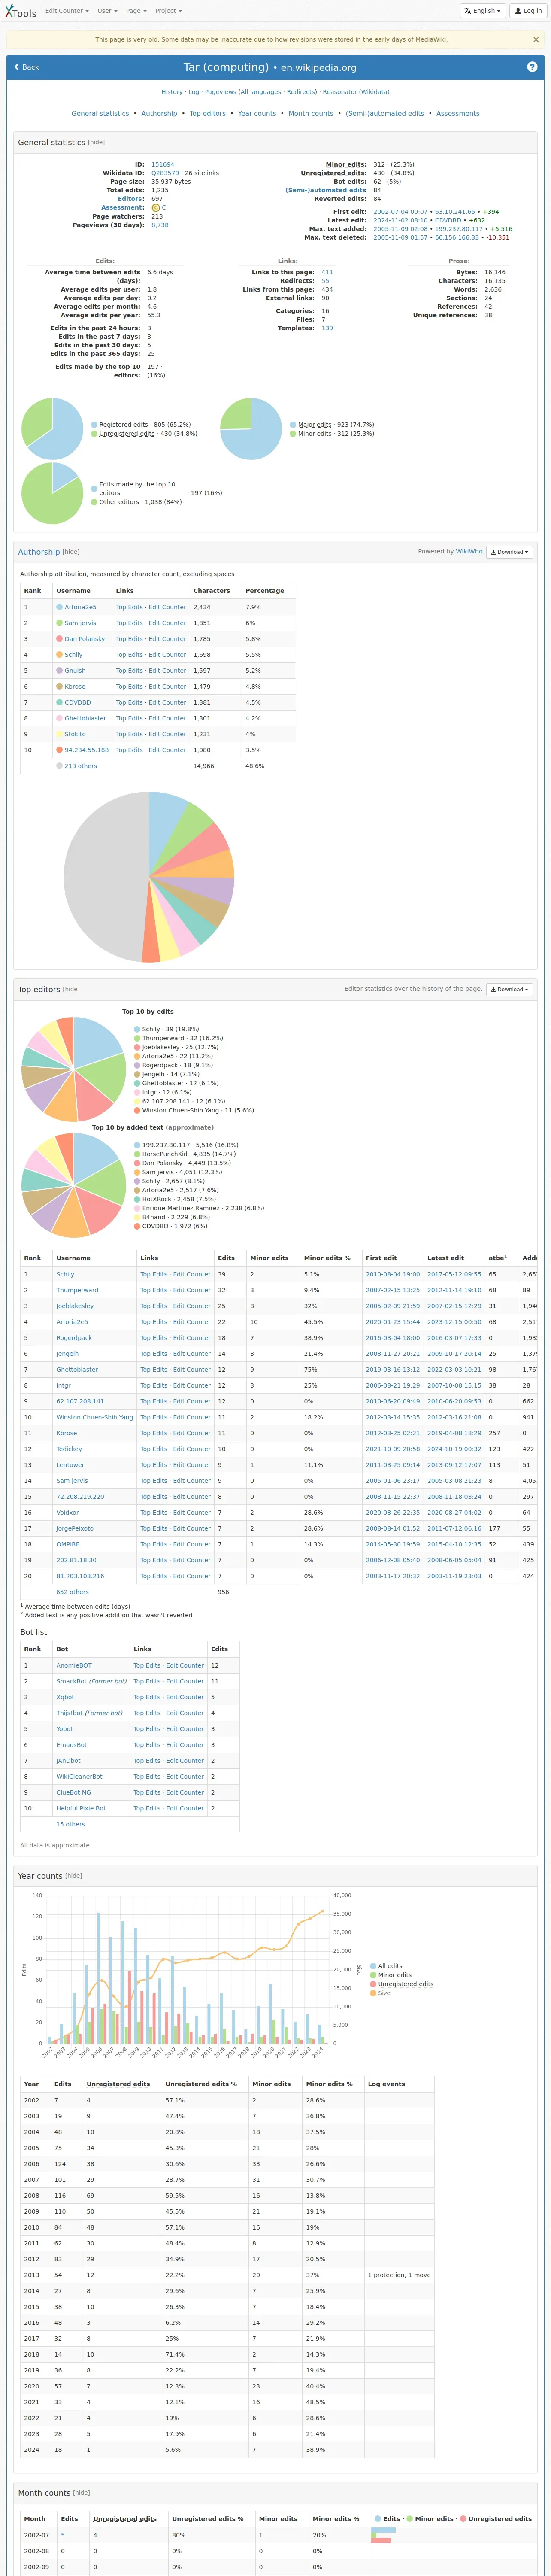Image resolution: width=551 pixels, height=2576 pixels.
Task: Open Schily user in Top editors table
Action: (65, 1274)
